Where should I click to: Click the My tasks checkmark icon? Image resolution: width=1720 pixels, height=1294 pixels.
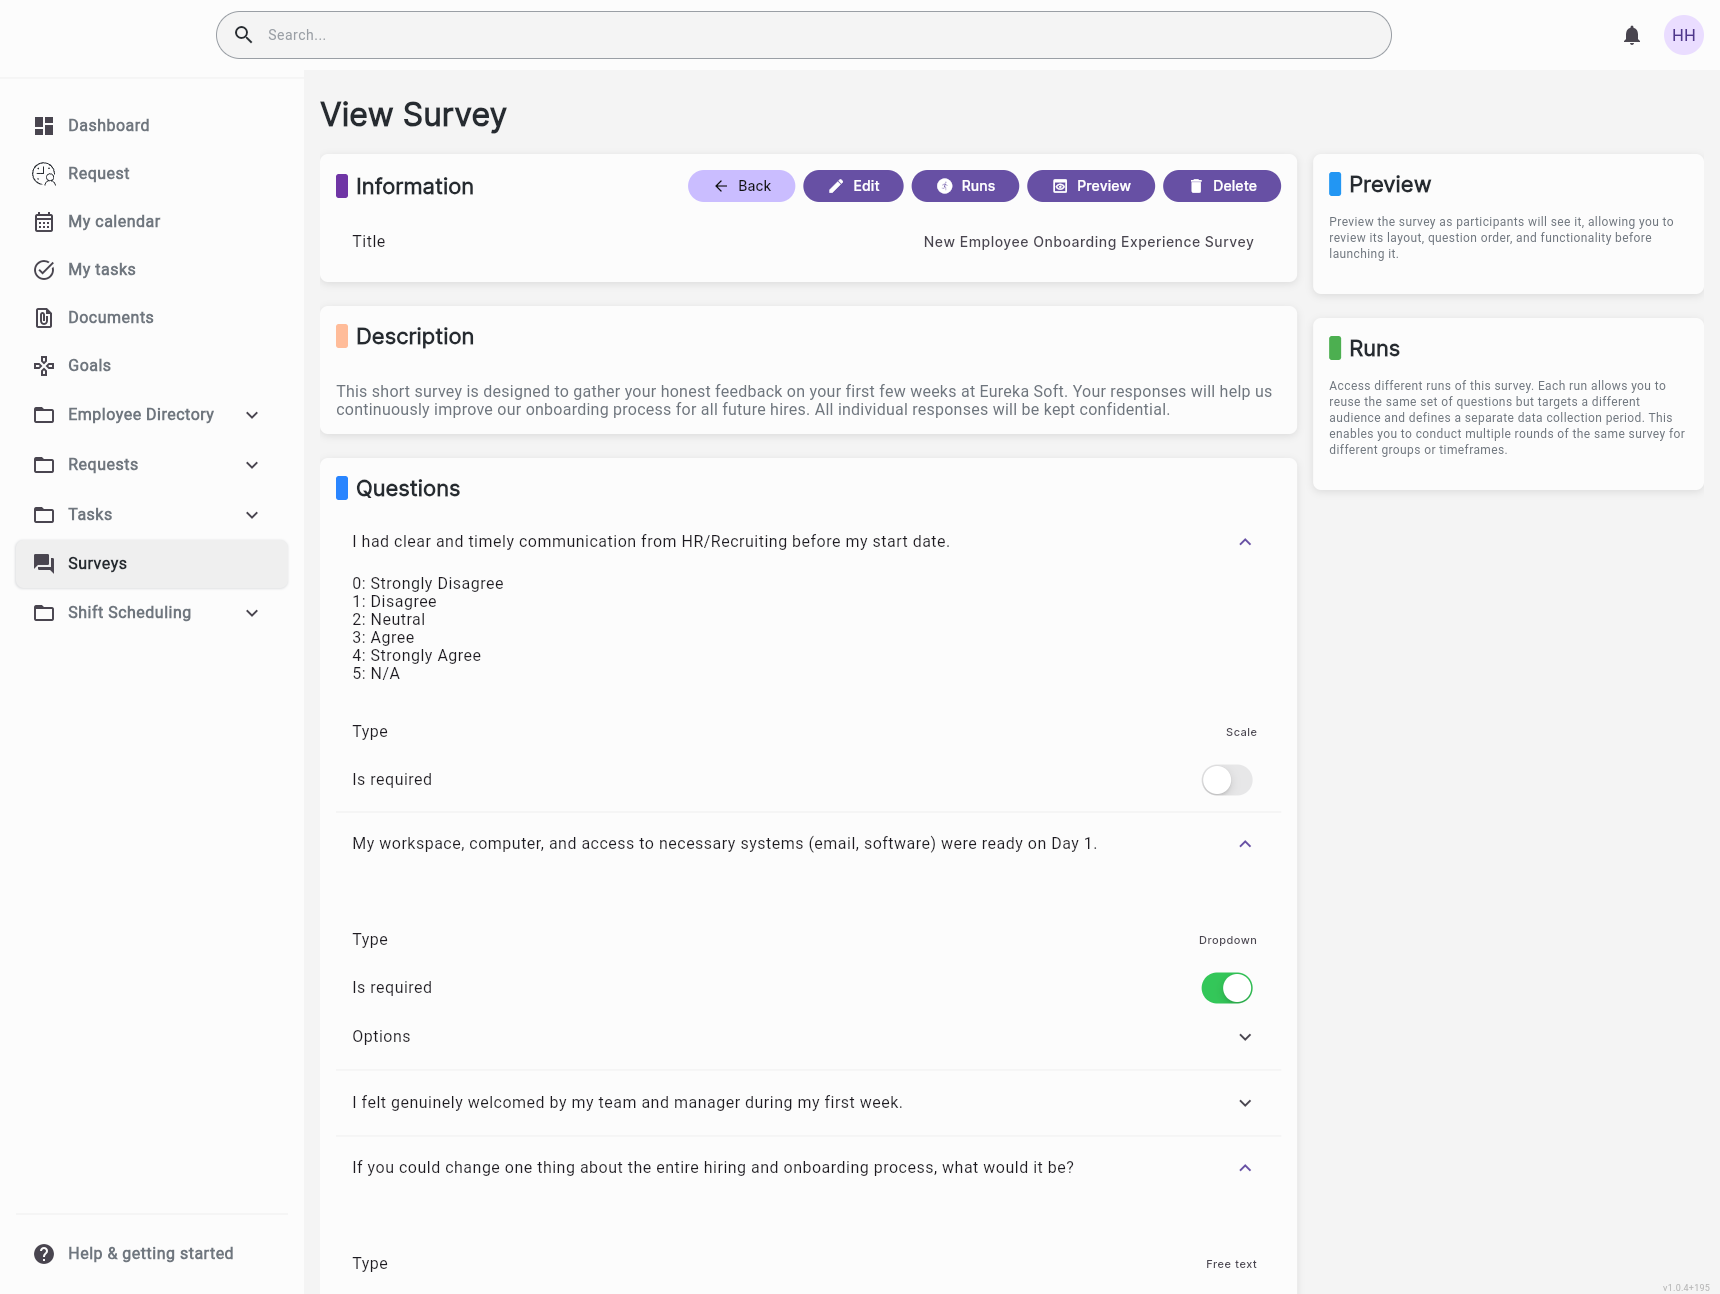click(44, 269)
